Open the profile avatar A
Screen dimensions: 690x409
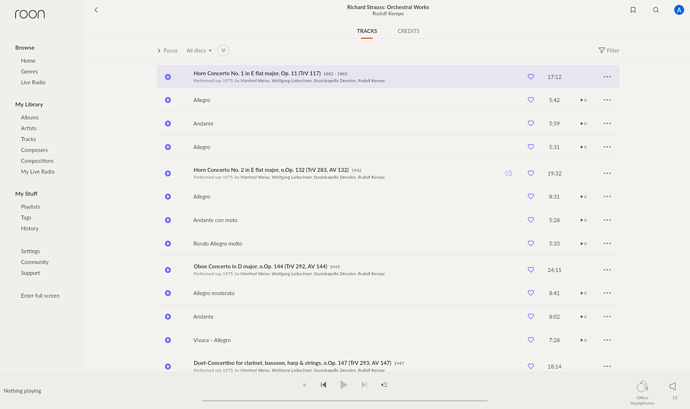pos(679,10)
